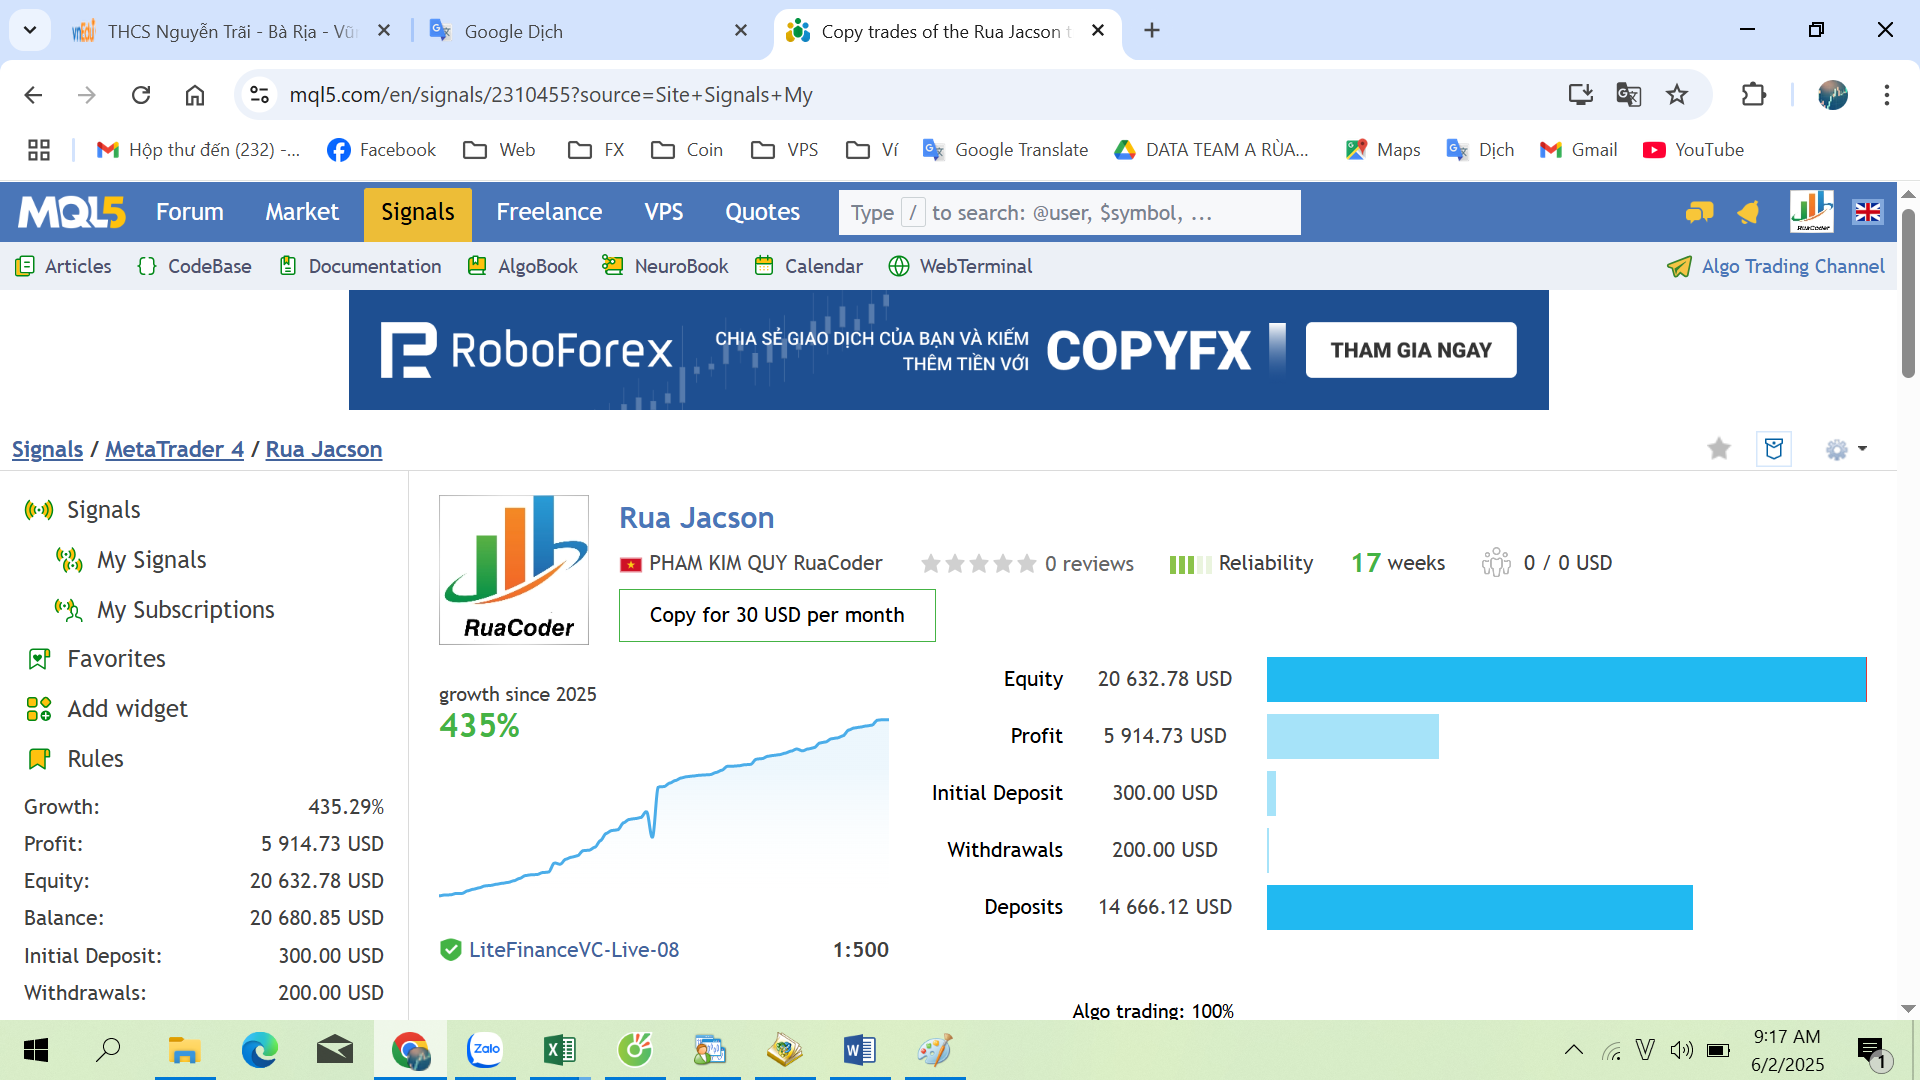The height and width of the screenshot is (1080, 1920).
Task: Open Freelance section
Action: (x=549, y=212)
